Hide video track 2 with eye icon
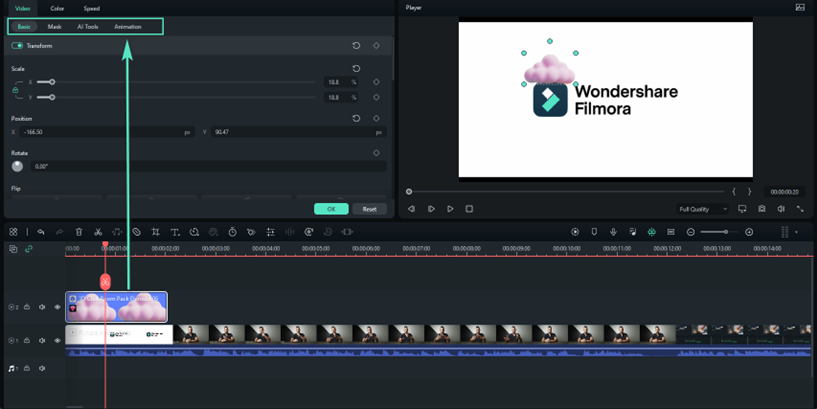Screen dimensions: 817x409 [57, 307]
